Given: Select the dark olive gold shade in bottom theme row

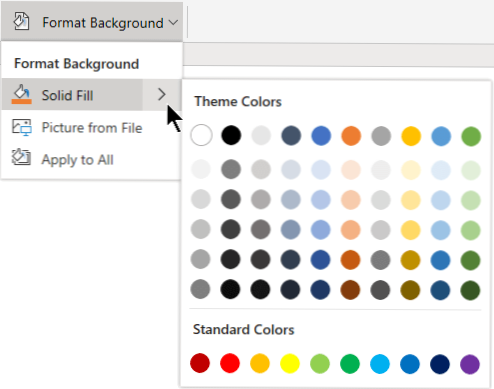Looking at the screenshot, I should tap(410, 290).
